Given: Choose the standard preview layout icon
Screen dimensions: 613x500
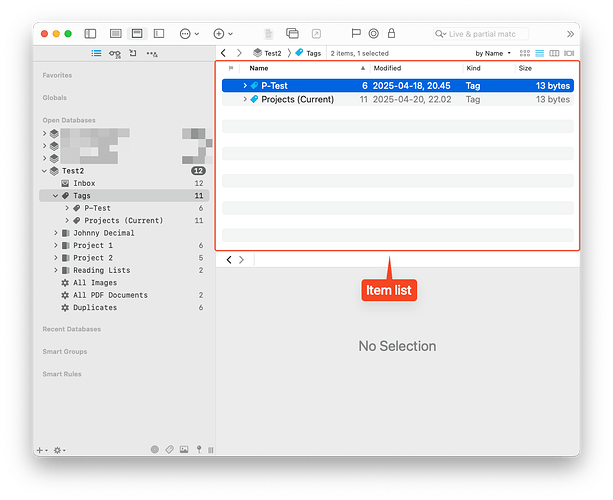Looking at the screenshot, I should (x=137, y=34).
